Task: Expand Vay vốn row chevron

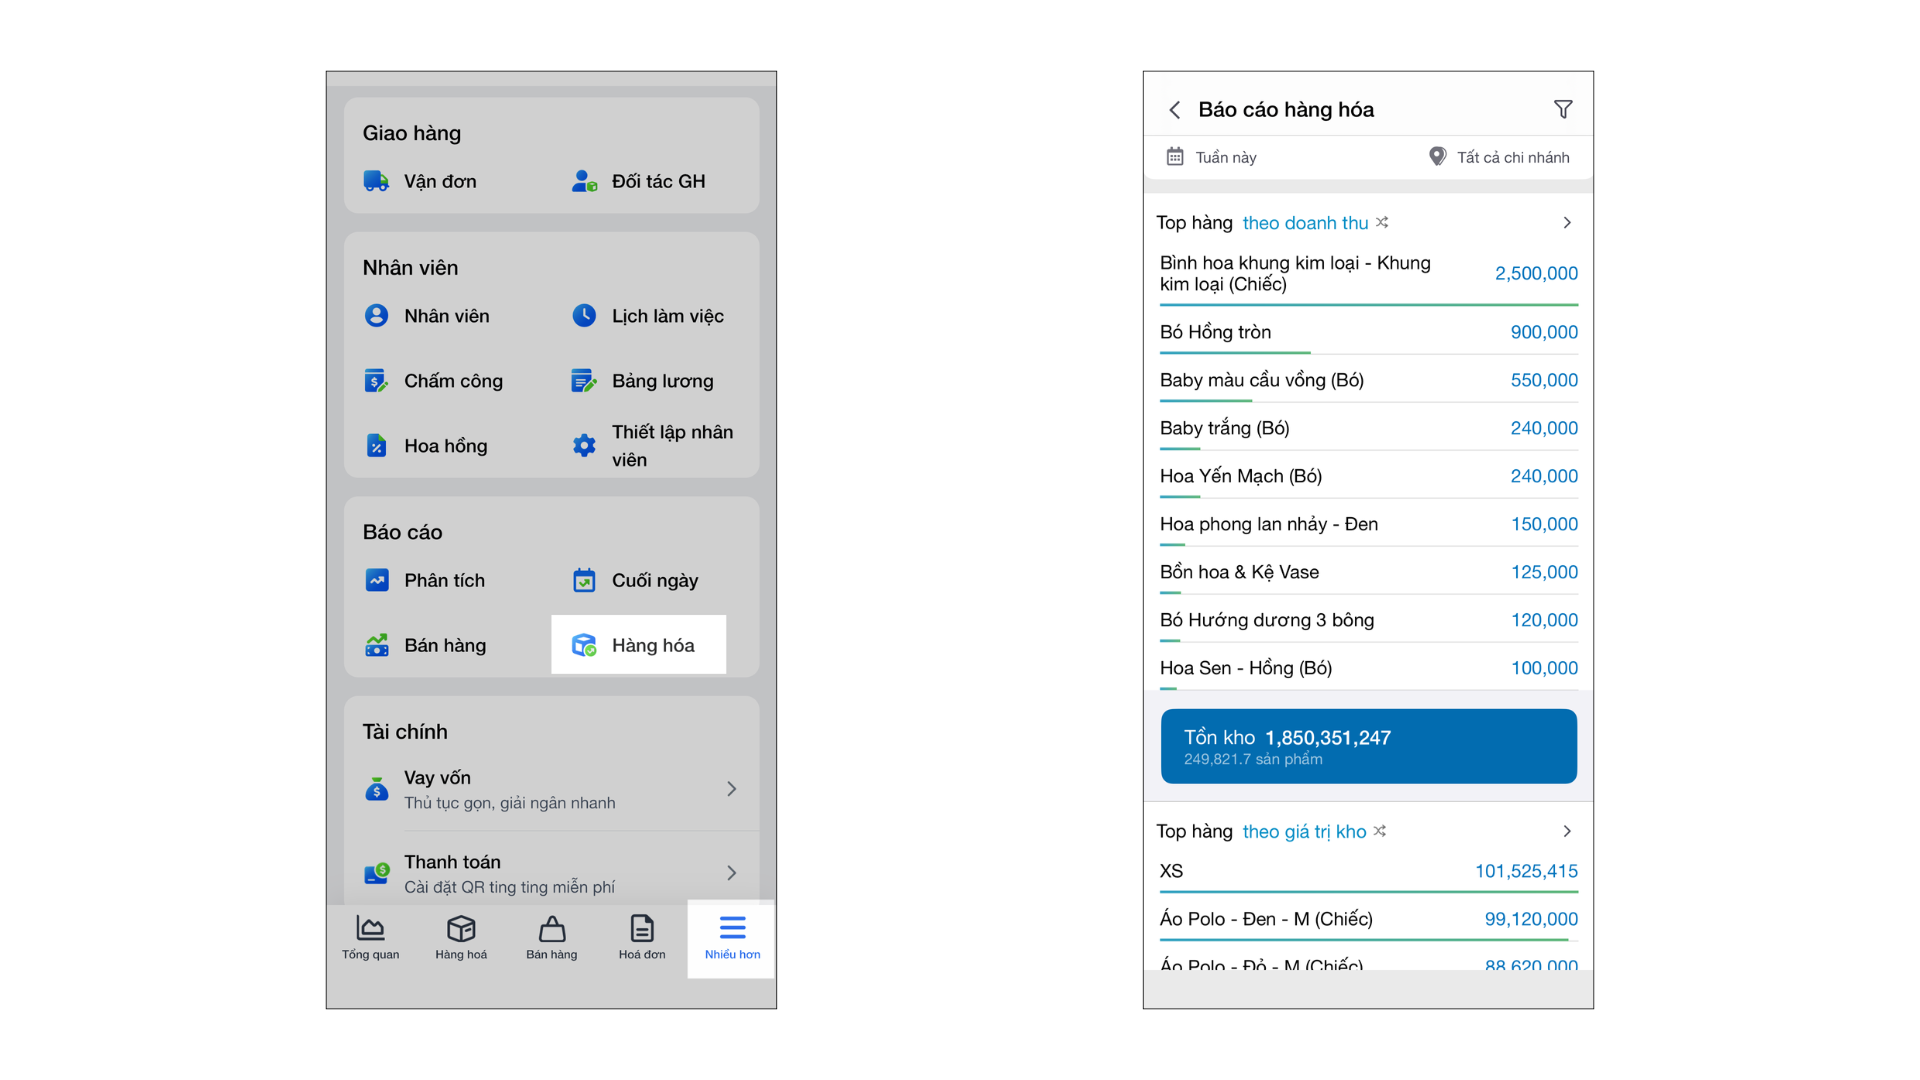Action: coord(732,789)
